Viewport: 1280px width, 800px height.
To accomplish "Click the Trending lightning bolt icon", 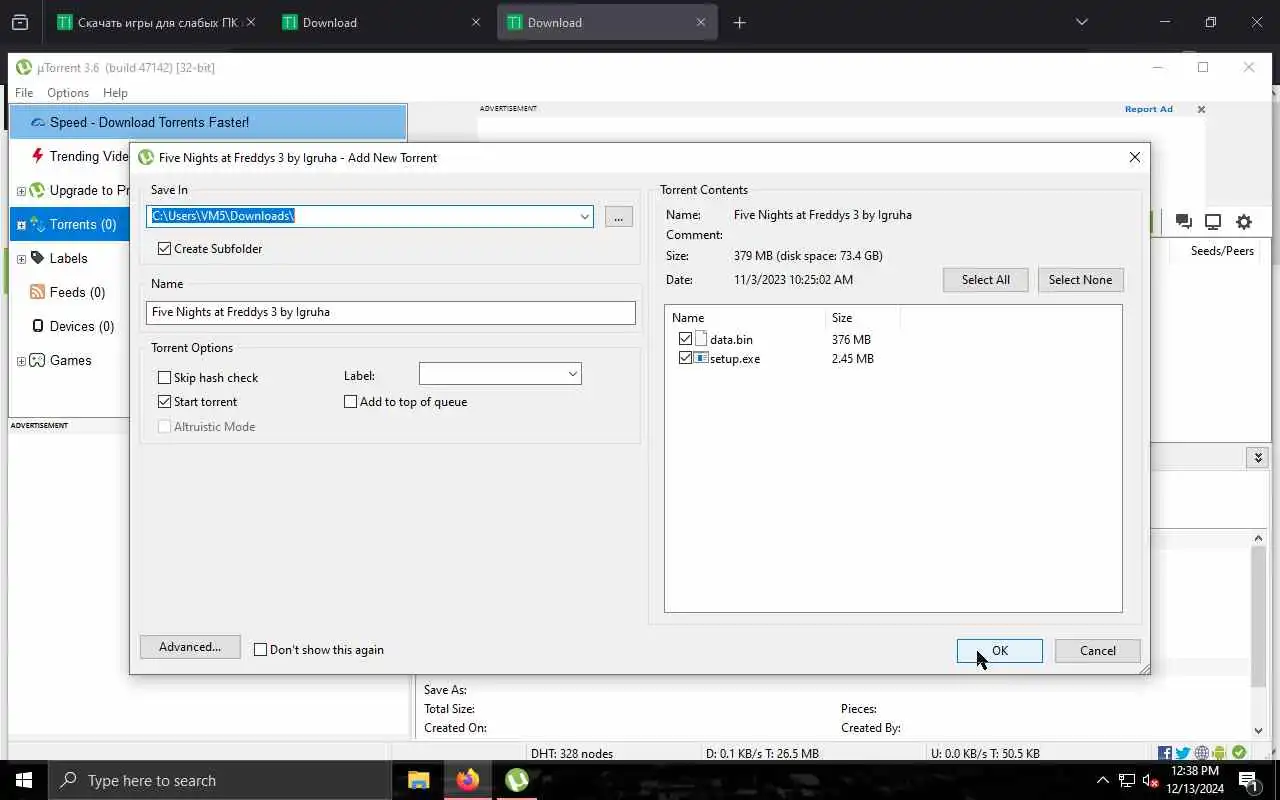I will [38, 156].
